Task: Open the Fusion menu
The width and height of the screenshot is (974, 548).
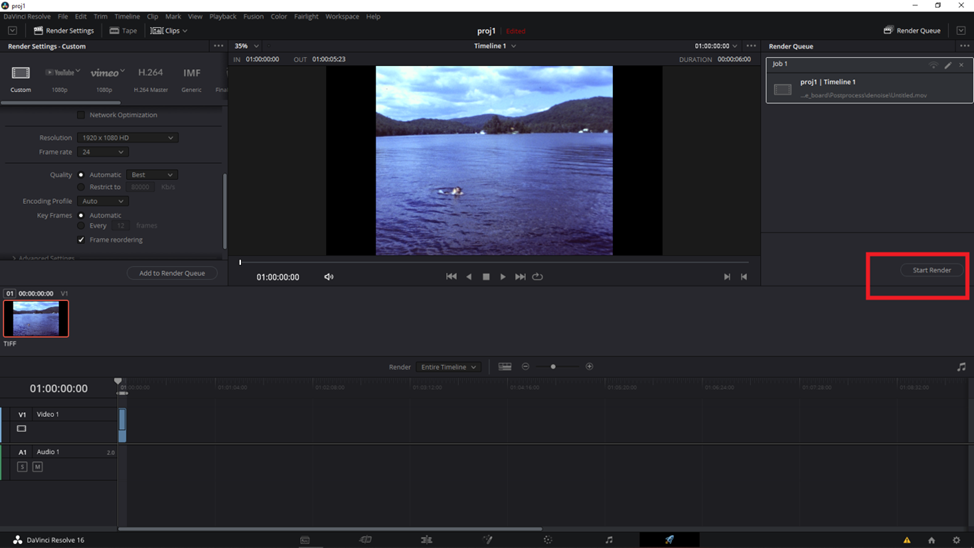Action: click(x=253, y=17)
